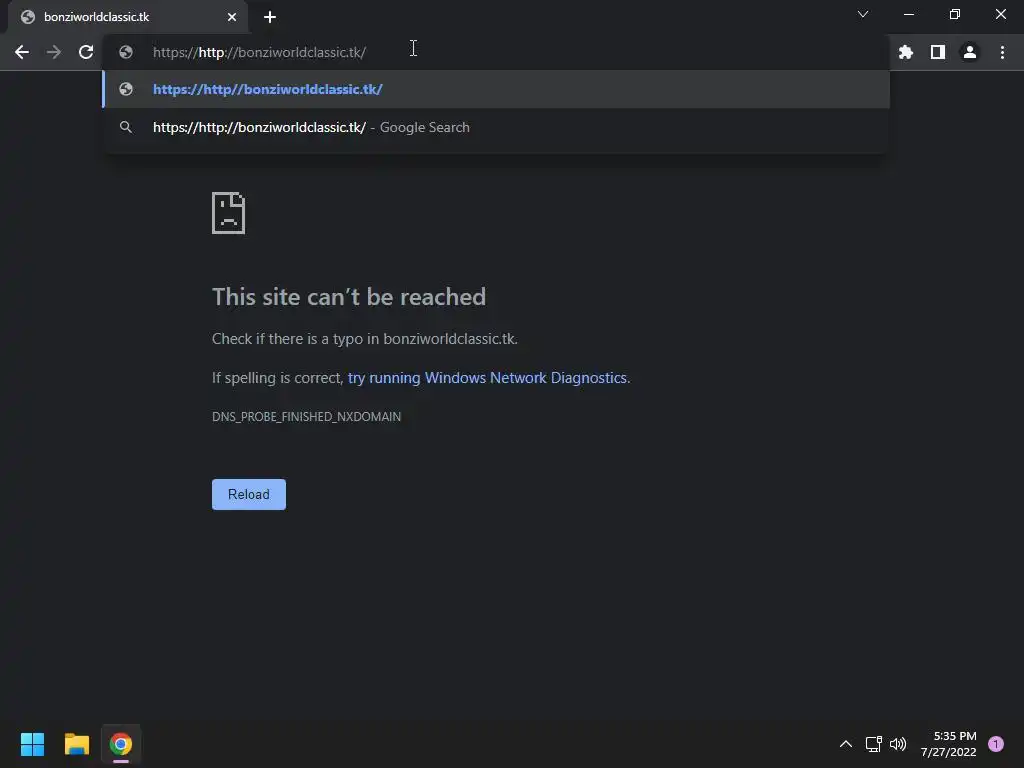1024x768 pixels.
Task: Click the globe icon in the address bar
Action: pos(126,52)
